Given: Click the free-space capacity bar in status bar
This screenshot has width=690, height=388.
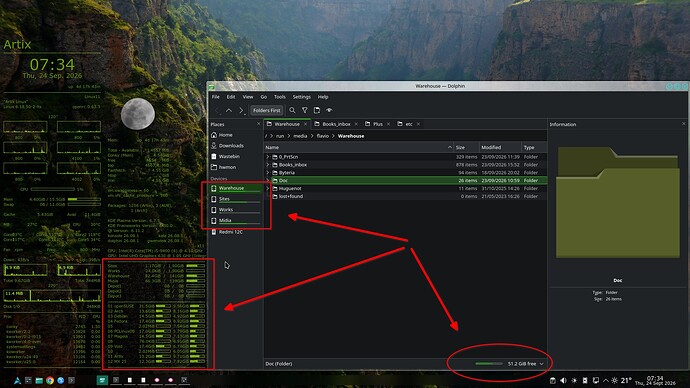Looking at the screenshot, I should click(x=488, y=364).
